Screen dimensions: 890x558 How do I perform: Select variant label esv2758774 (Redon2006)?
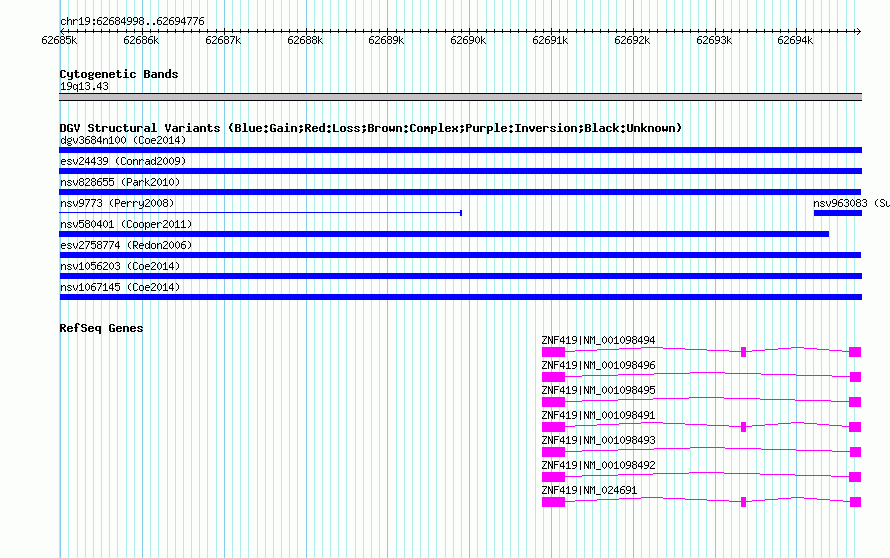pyautogui.click(x=126, y=245)
